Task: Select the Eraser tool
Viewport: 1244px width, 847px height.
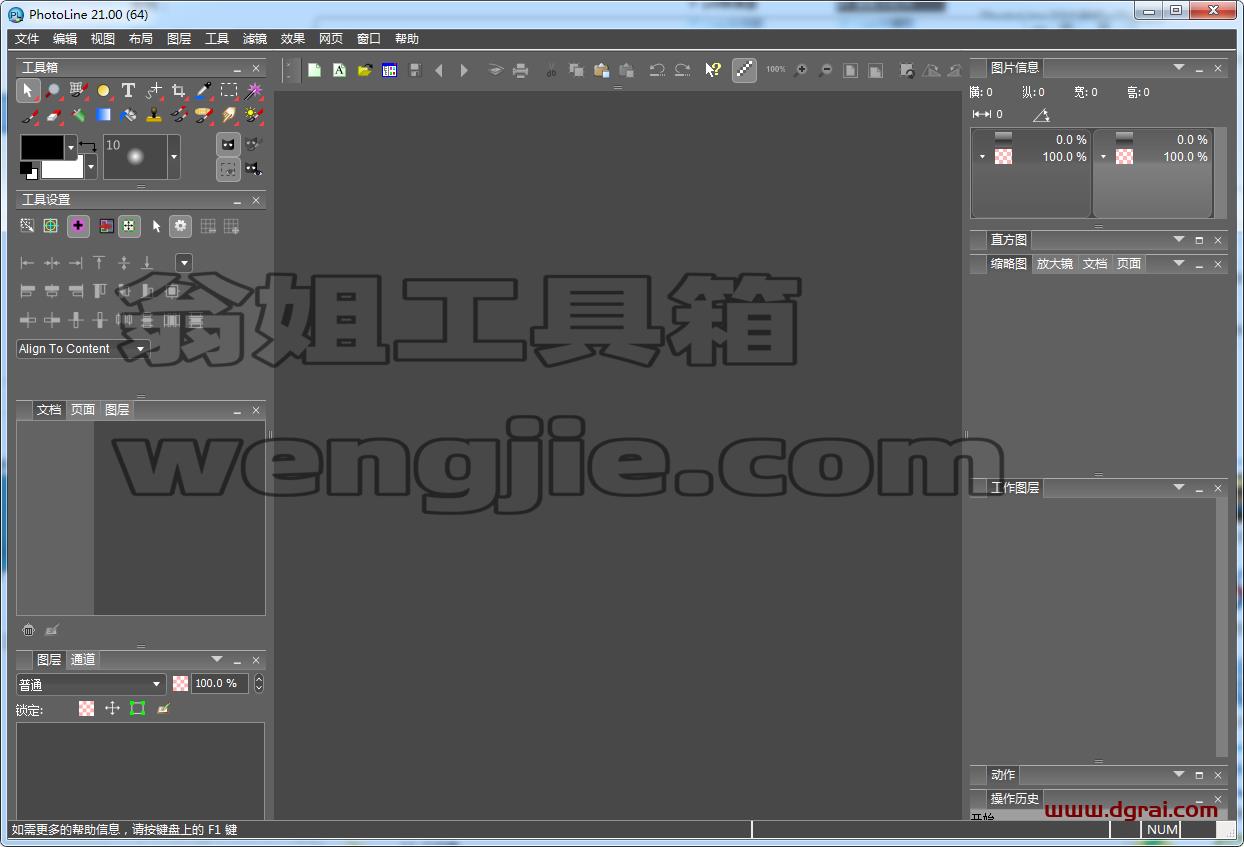Action: pos(53,115)
